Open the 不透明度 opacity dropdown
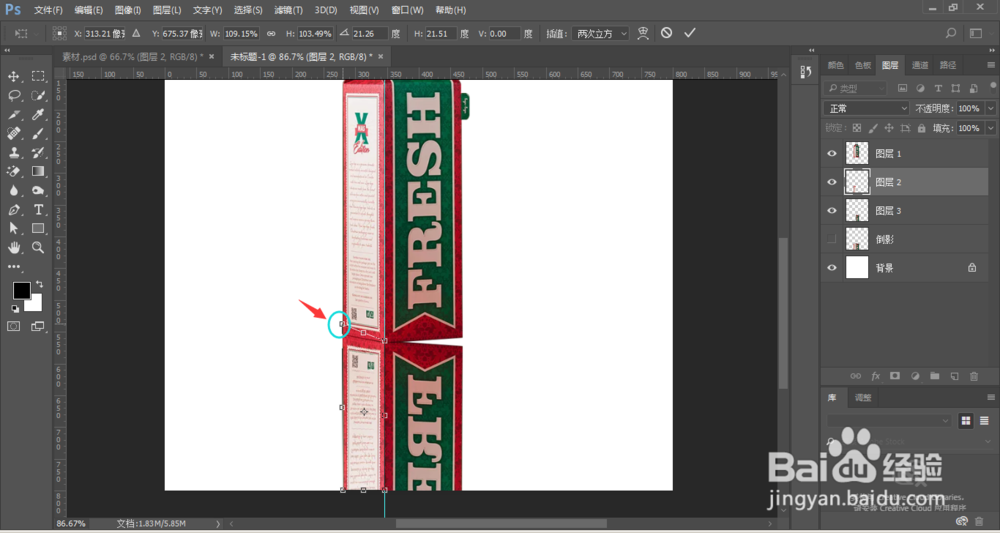Image resolution: width=1000 pixels, height=533 pixels. coord(990,108)
